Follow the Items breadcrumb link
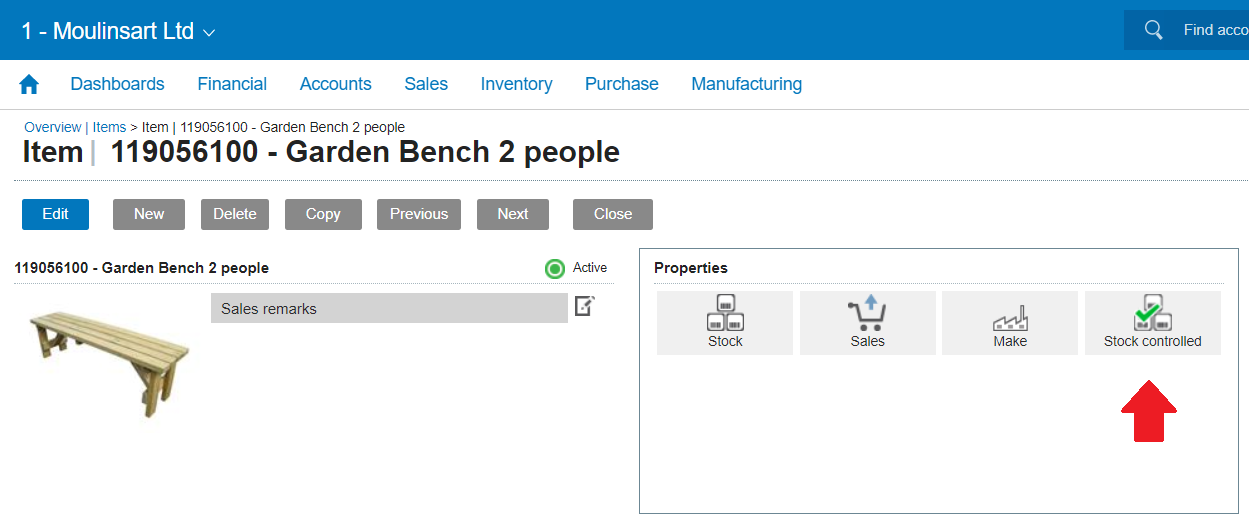This screenshot has width=1249, height=523. pos(109,127)
